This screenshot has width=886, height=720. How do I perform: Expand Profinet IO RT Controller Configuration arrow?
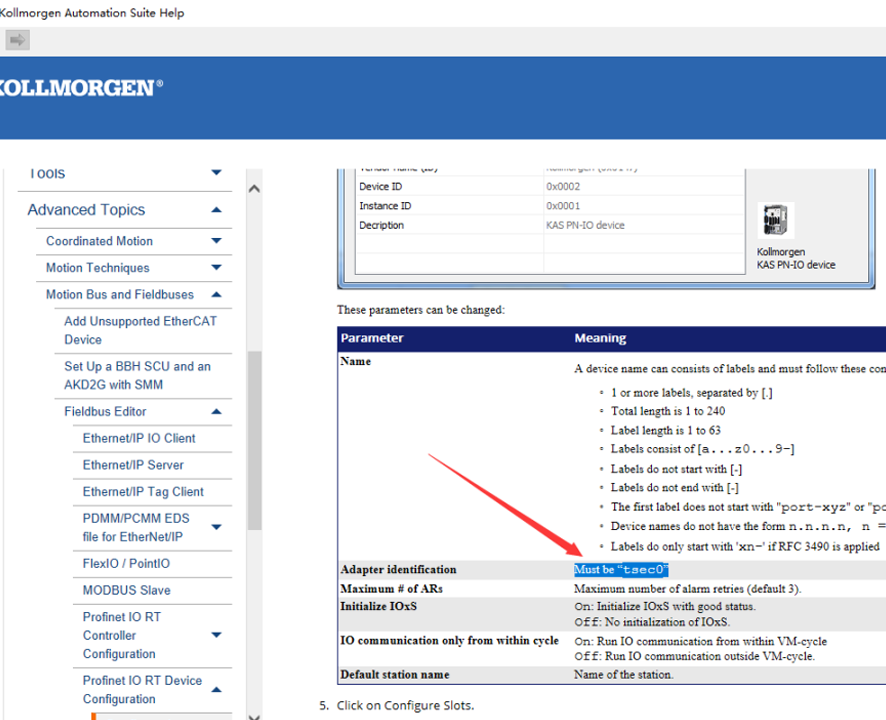[216, 635]
